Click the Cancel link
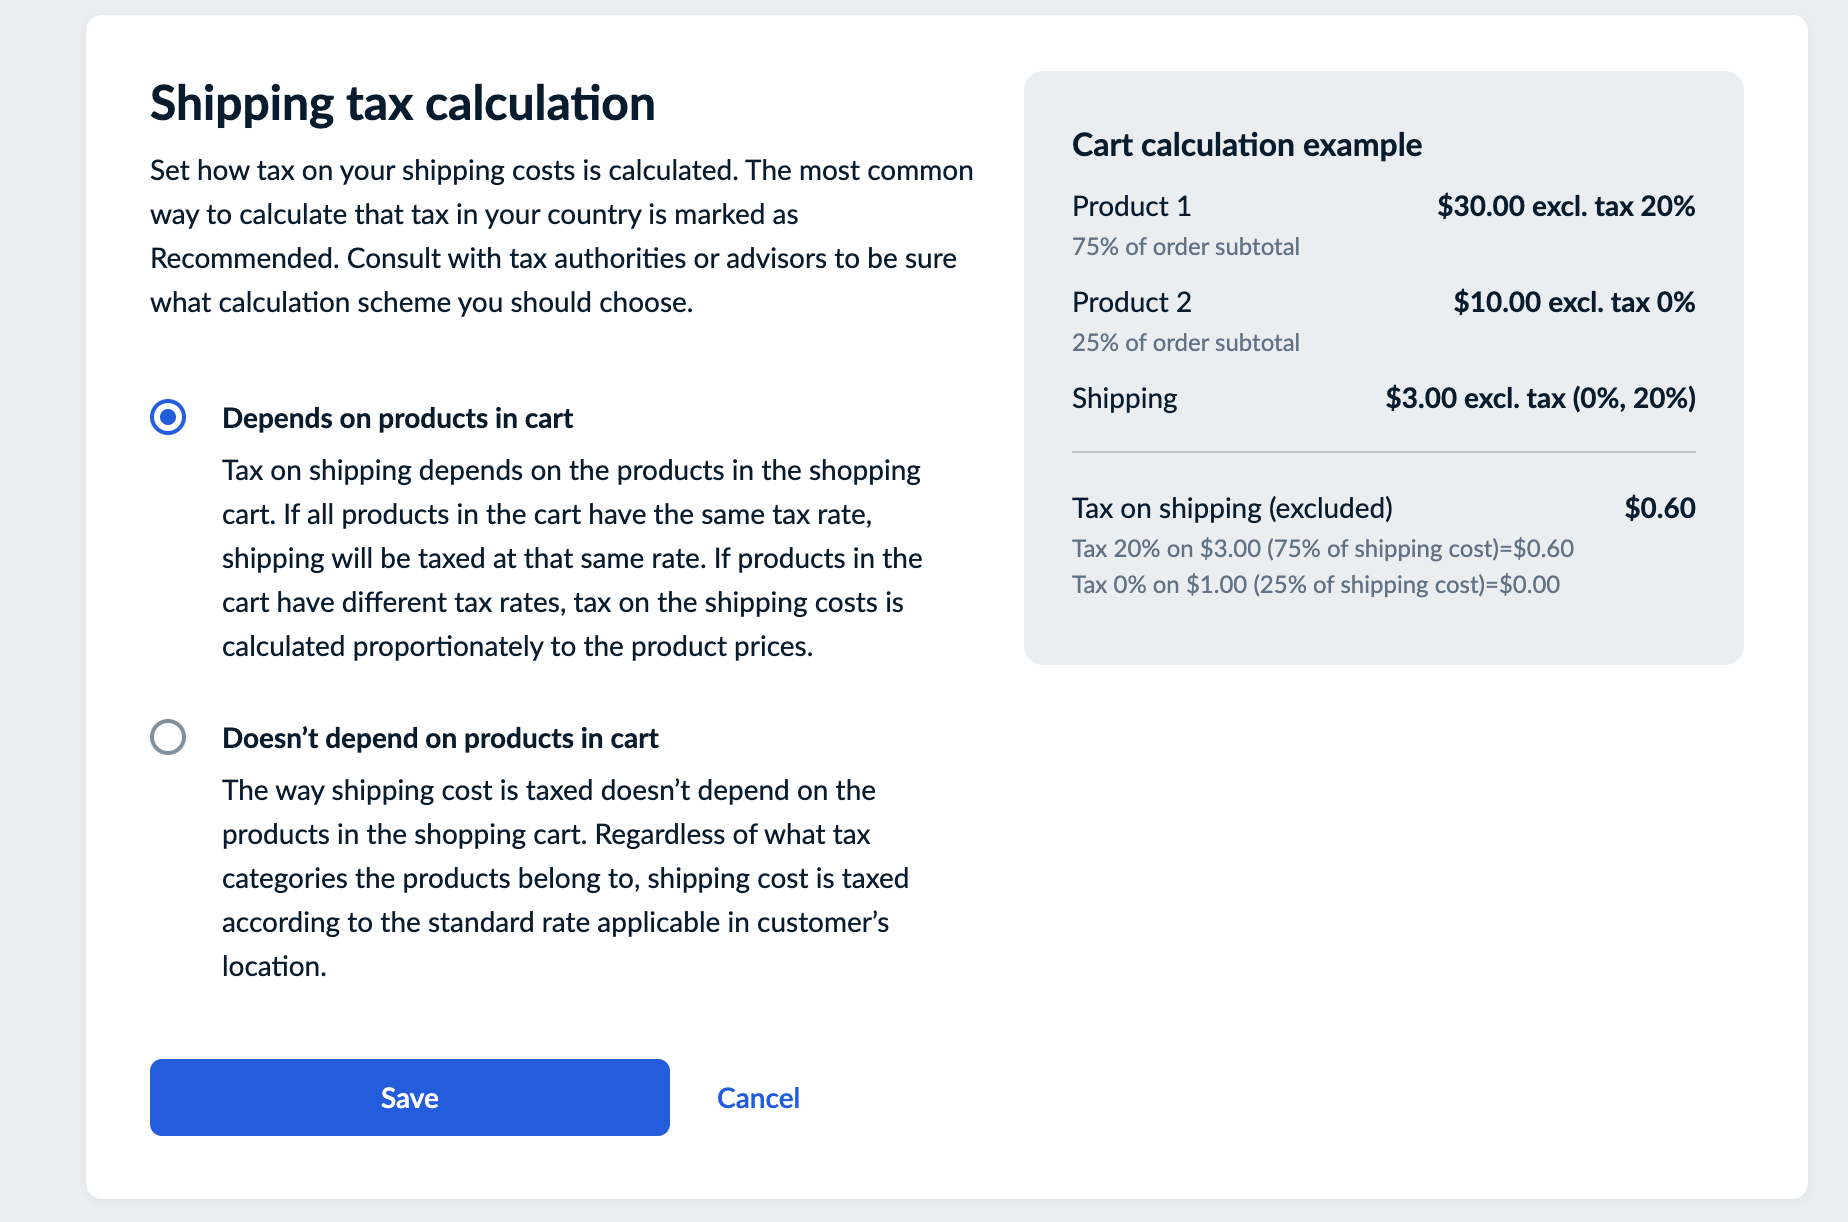1848x1222 pixels. (758, 1097)
